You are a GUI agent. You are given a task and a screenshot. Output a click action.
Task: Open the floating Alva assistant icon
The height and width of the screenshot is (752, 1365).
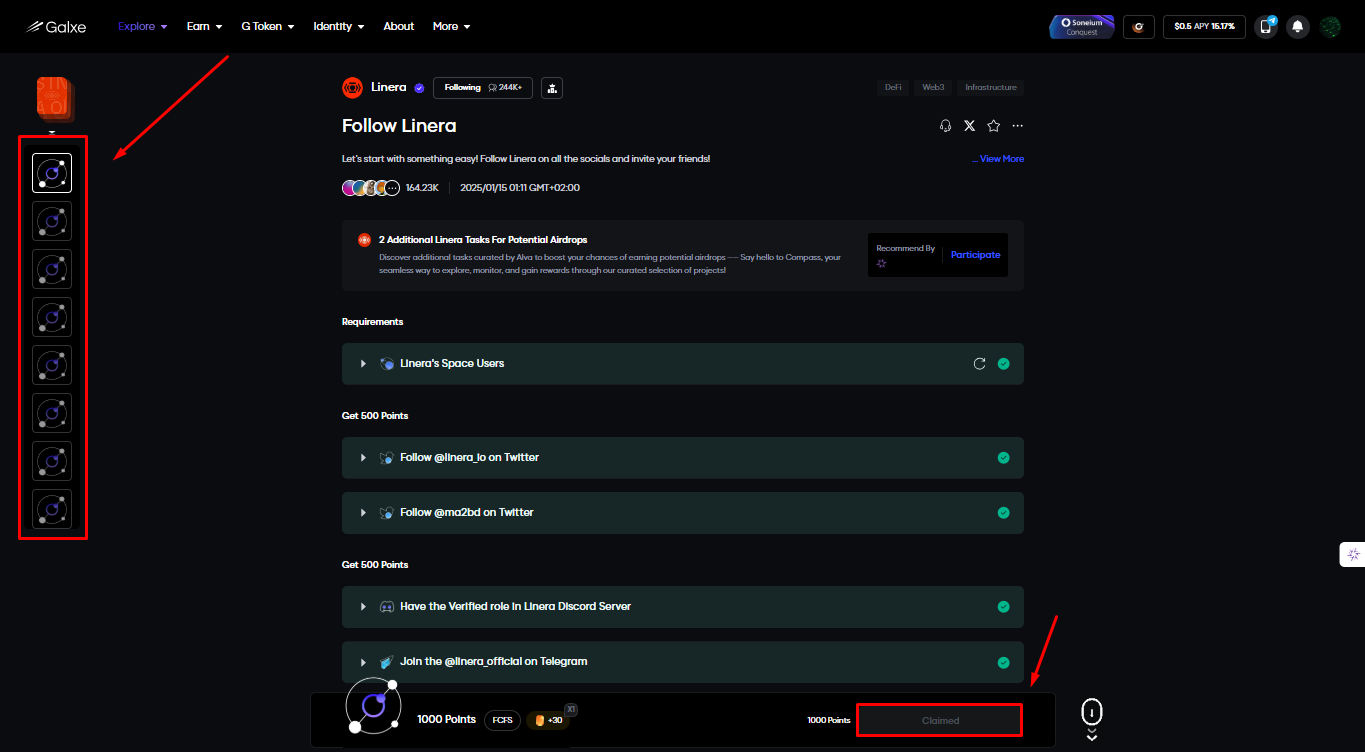coord(1353,554)
